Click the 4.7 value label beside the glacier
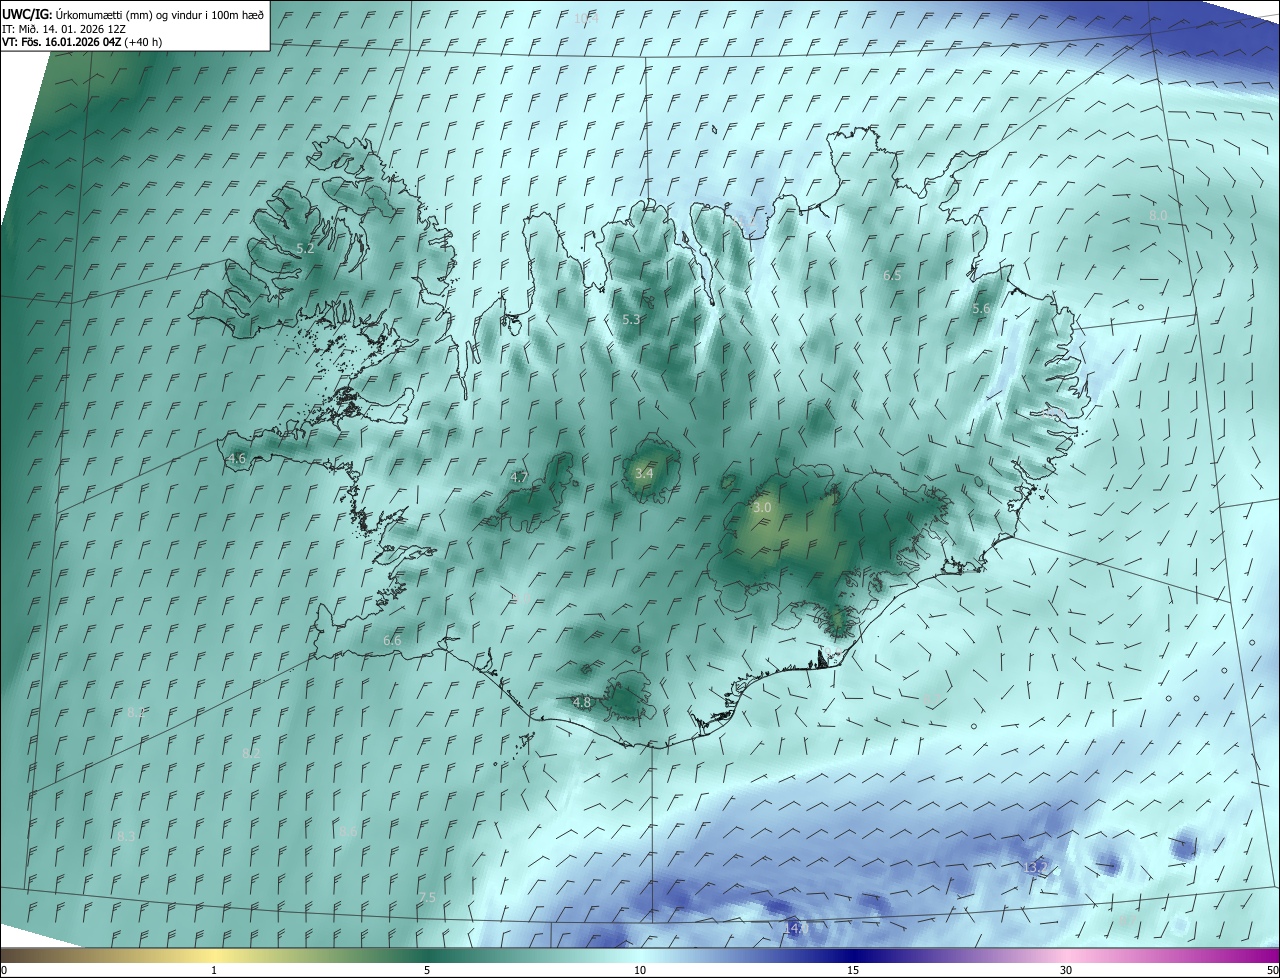This screenshot has height=978, width=1280. [x=519, y=478]
